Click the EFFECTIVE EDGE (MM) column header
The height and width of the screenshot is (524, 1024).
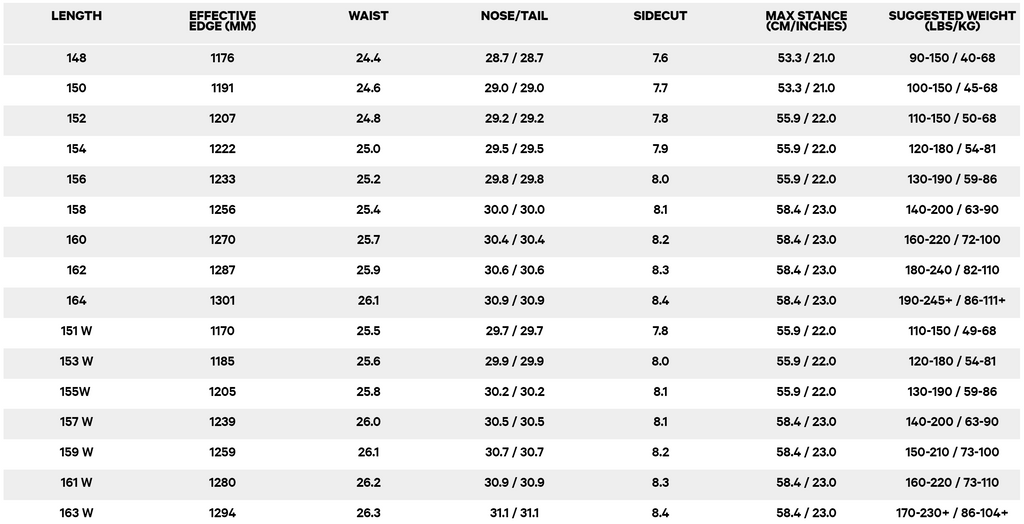pyautogui.click(x=222, y=21)
